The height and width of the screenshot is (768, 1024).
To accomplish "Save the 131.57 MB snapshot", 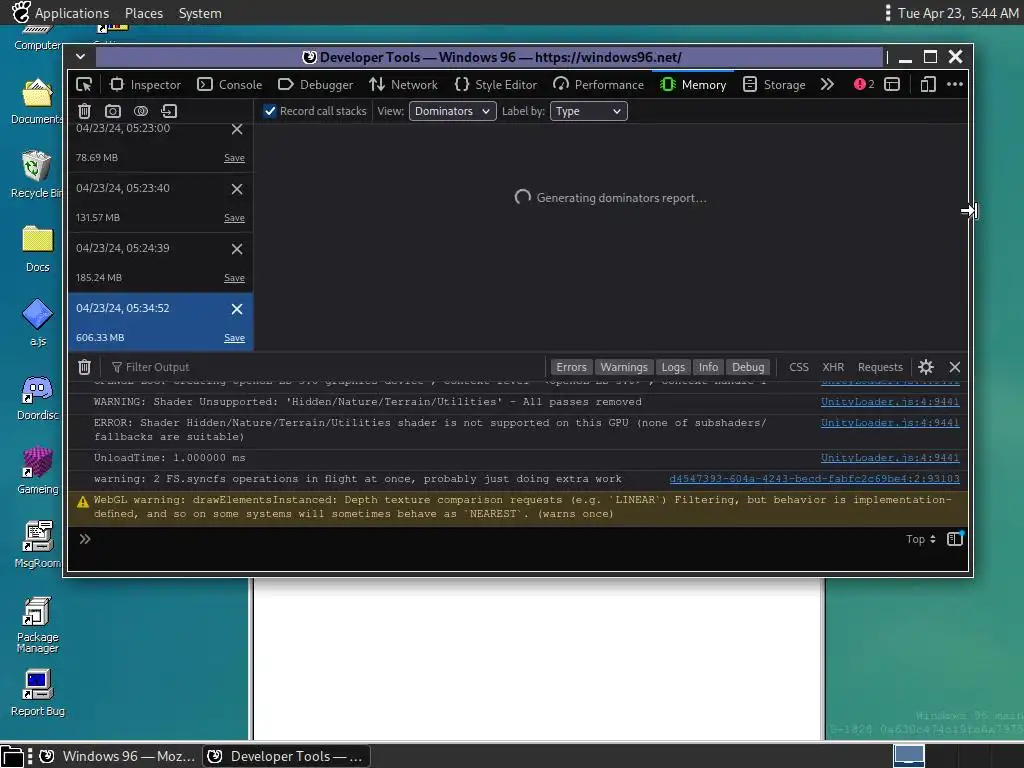I will (x=234, y=218).
